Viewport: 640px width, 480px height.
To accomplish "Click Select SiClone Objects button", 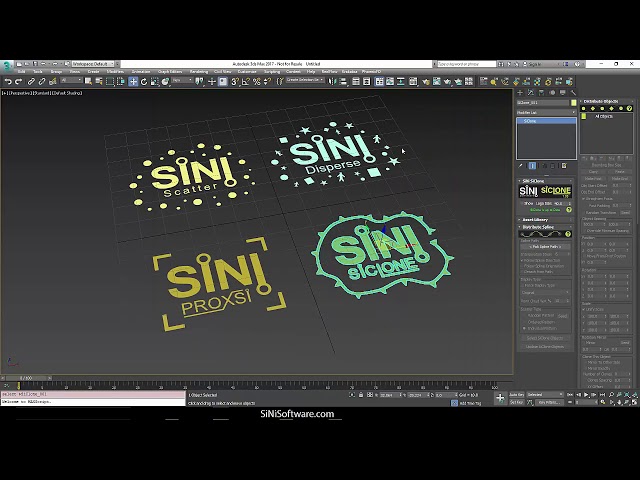I will tap(545, 338).
